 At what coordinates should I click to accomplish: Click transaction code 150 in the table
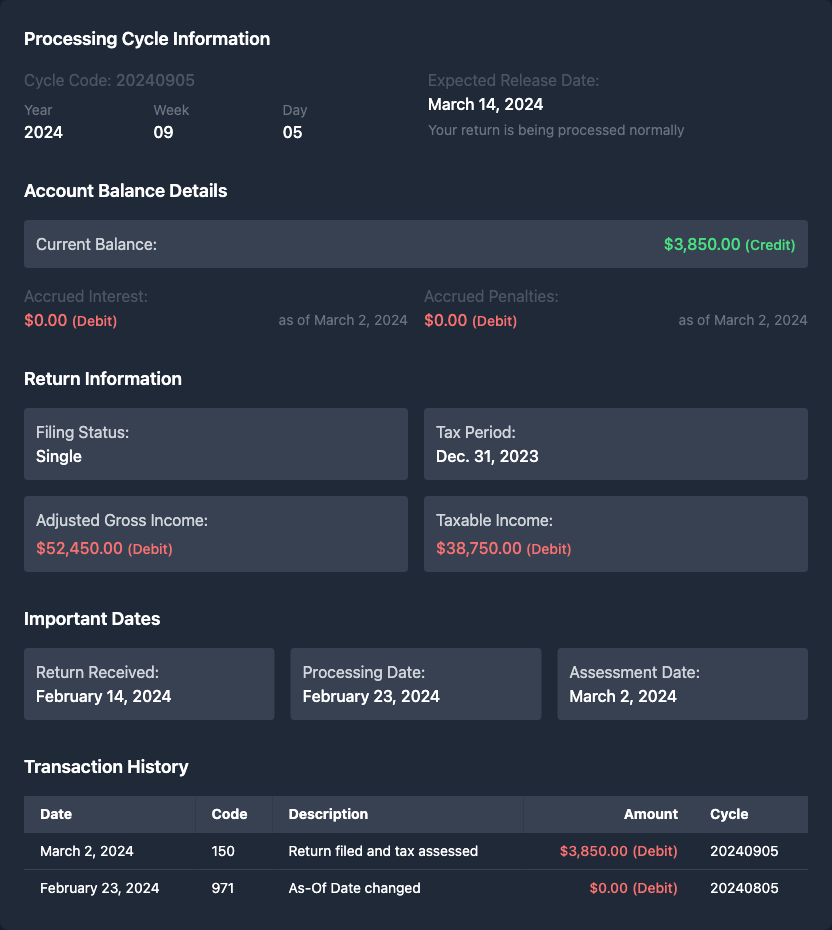223,851
